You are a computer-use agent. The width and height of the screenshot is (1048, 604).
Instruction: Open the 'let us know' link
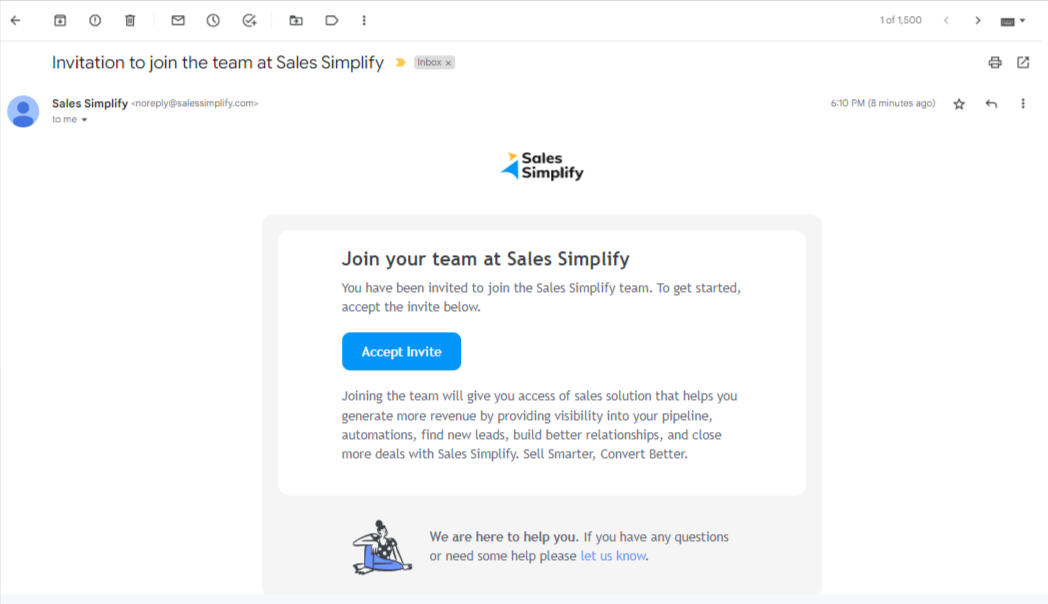tap(613, 556)
